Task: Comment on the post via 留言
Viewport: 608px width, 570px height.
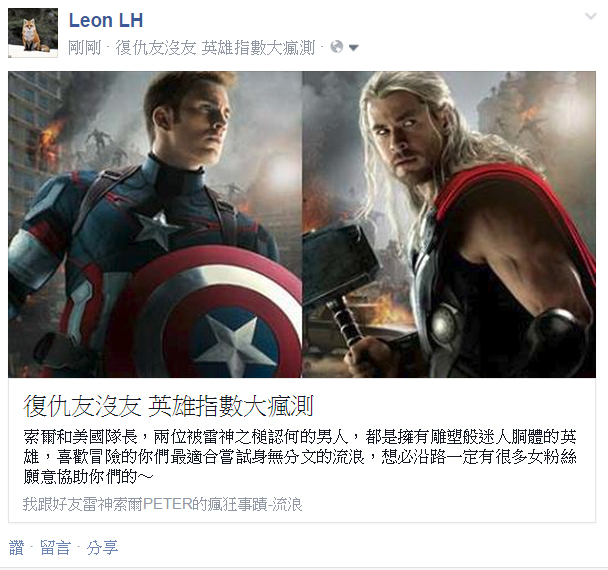Action: [x=55, y=548]
